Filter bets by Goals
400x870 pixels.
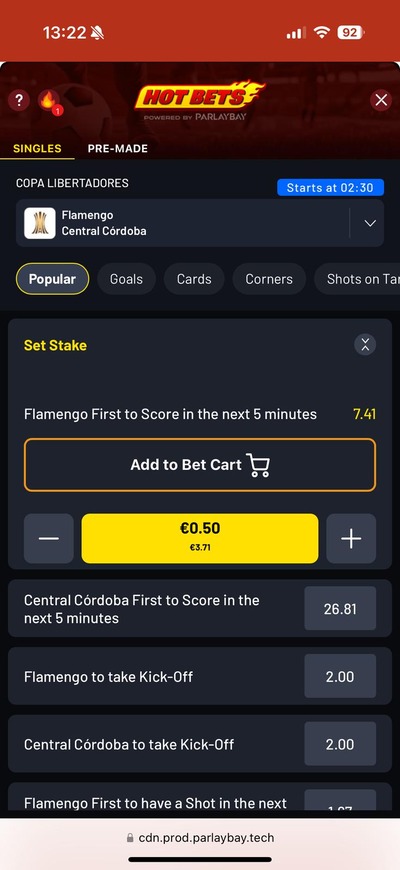[x=126, y=279]
